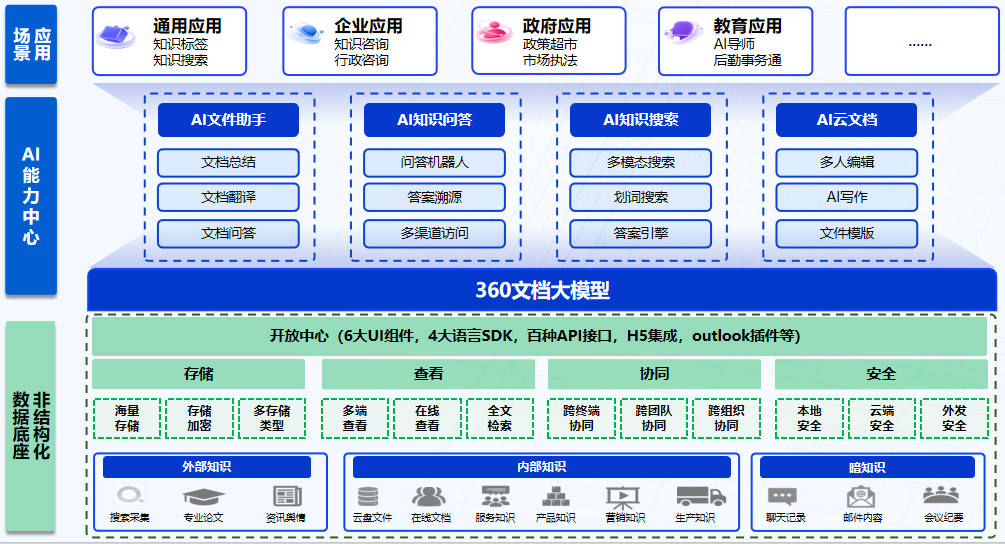Image resolution: width=1005 pixels, height=544 pixels.
Task: Click the 云盘文件 database icon
Action: click(368, 497)
